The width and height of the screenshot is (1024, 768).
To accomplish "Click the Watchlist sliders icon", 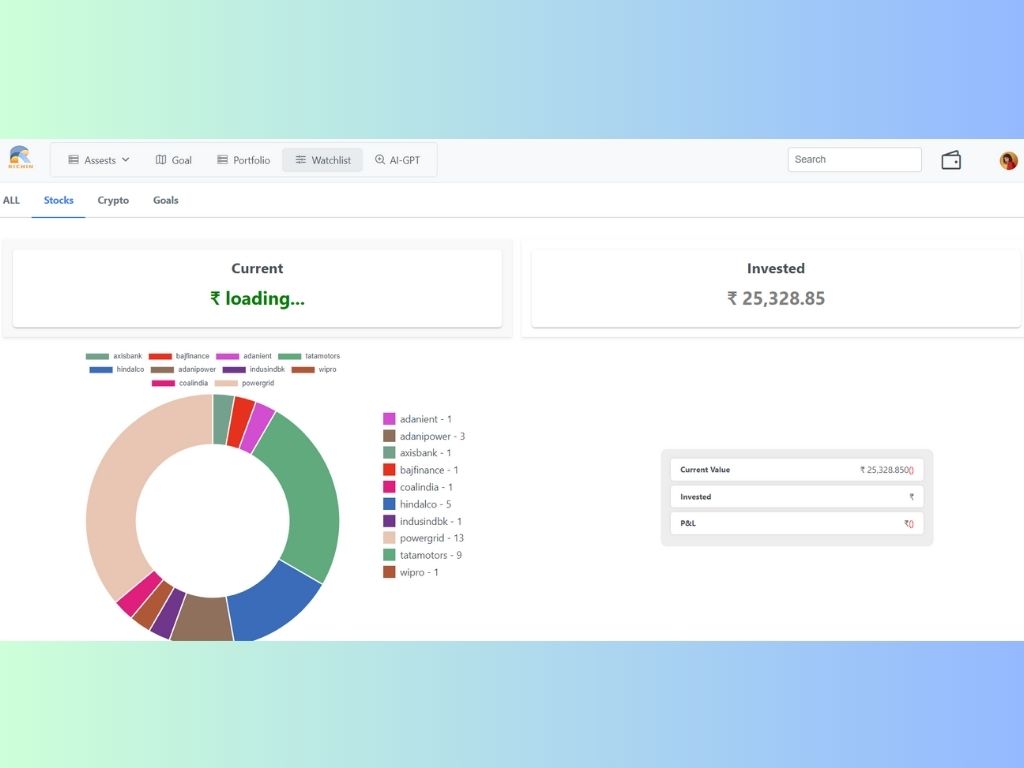I will pyautogui.click(x=300, y=160).
